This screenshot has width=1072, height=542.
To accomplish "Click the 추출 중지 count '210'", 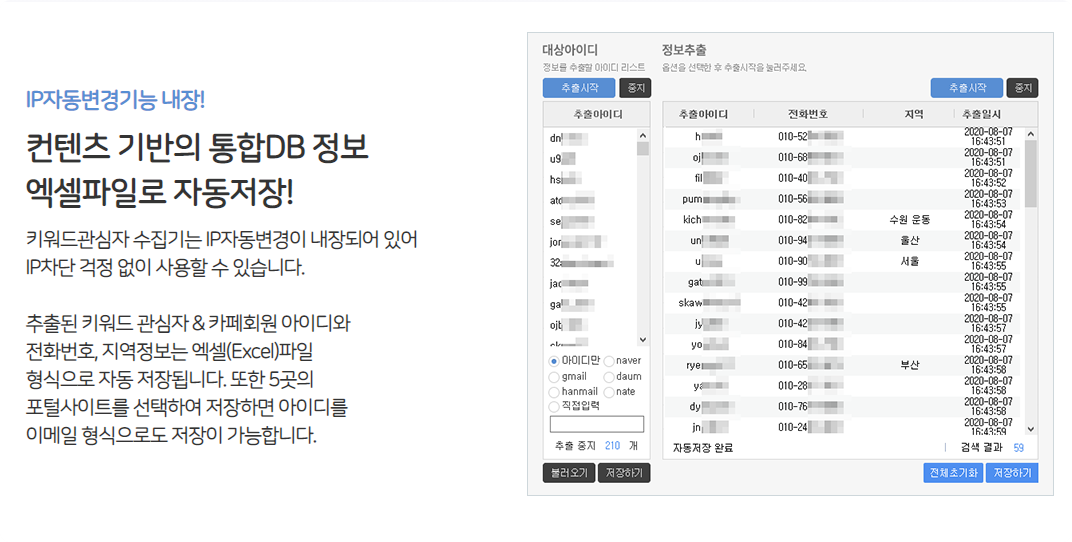I will pos(613,446).
